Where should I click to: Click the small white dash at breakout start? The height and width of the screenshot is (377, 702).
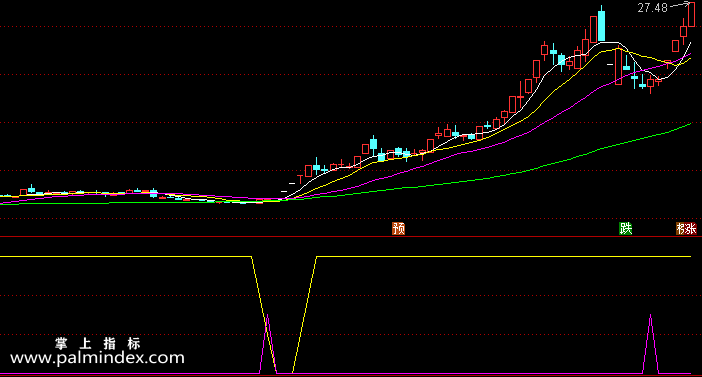[x=284, y=192]
